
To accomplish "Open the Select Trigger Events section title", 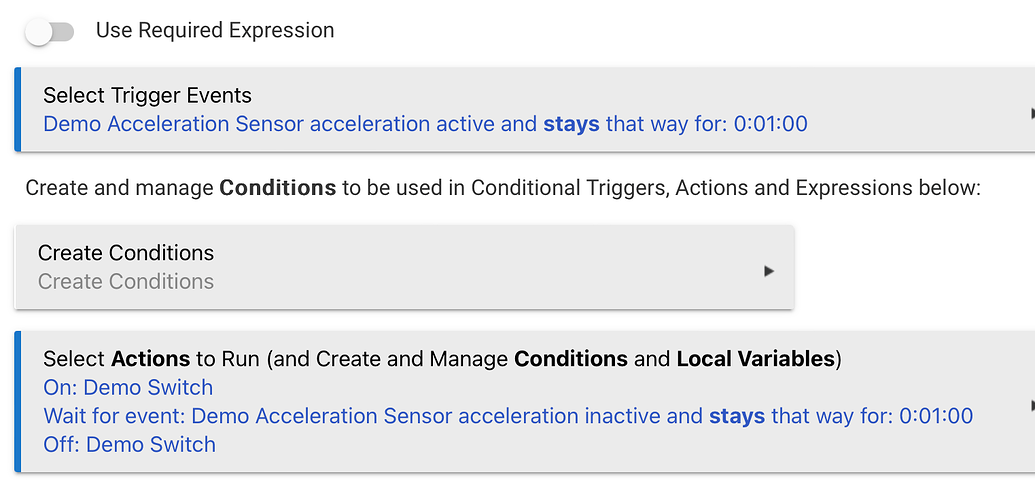I will click(147, 96).
